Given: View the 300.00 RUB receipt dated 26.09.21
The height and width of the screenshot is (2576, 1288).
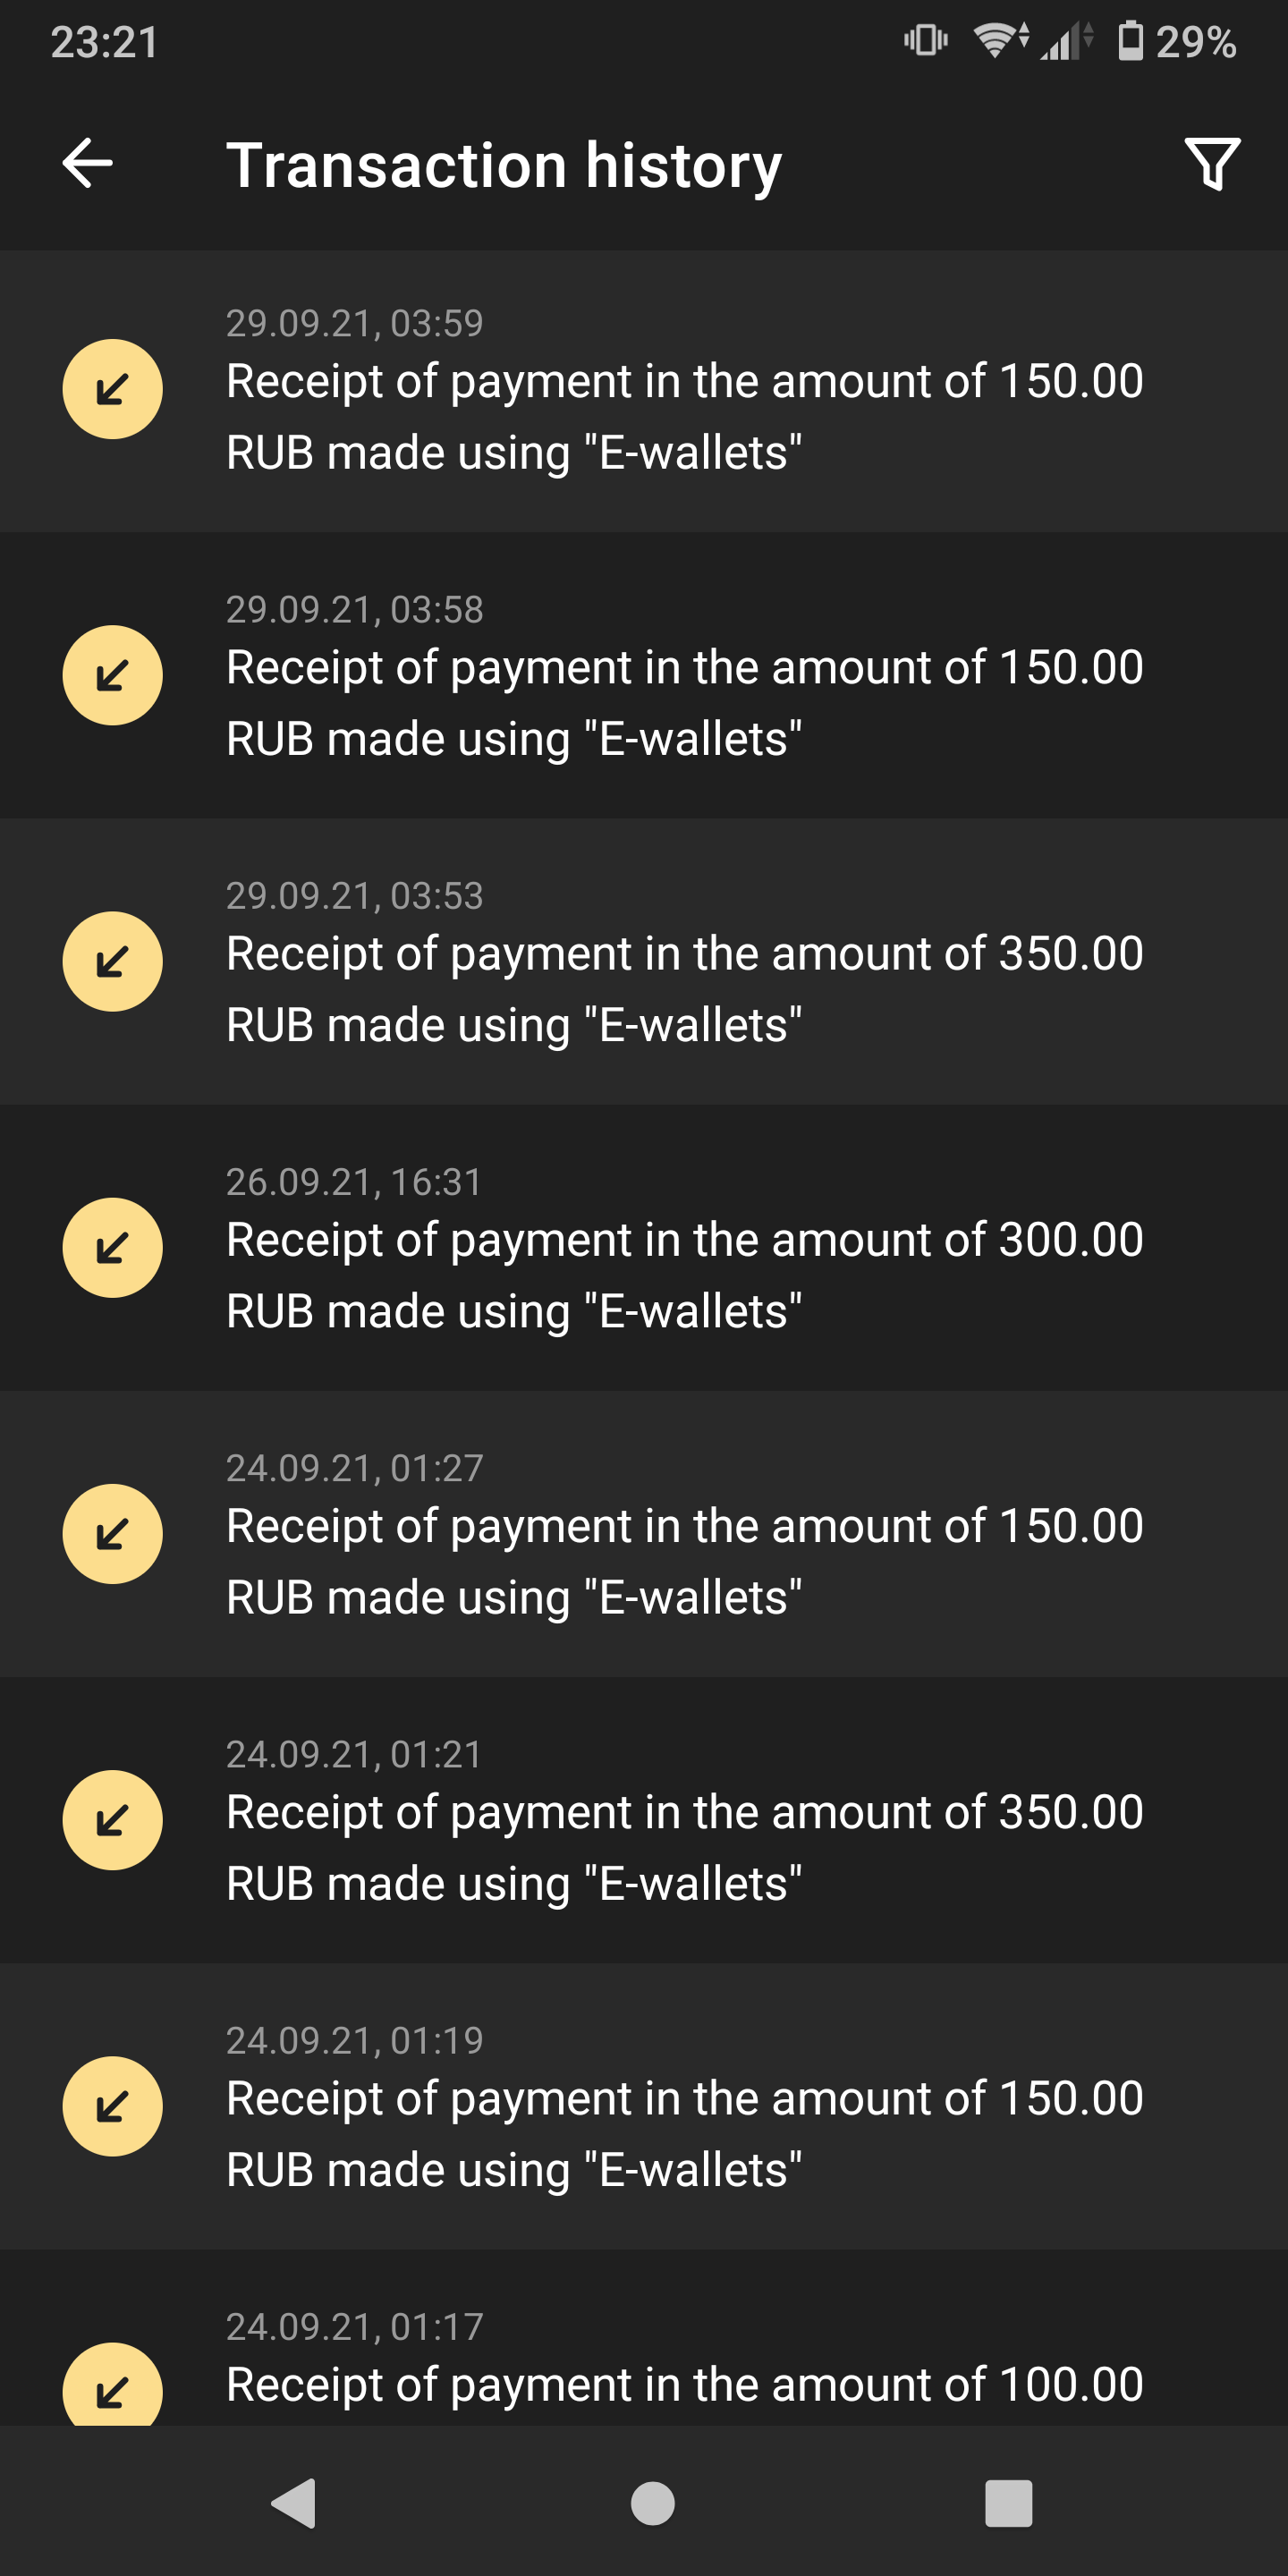Looking at the screenshot, I should pos(684,1274).
